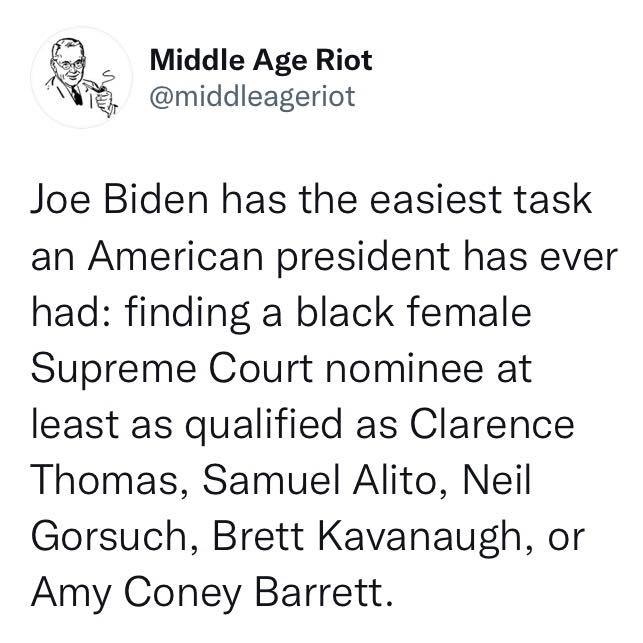Click the name "Clarence" in the tweet
The width and height of the screenshot is (643, 643).
click(x=492, y=424)
